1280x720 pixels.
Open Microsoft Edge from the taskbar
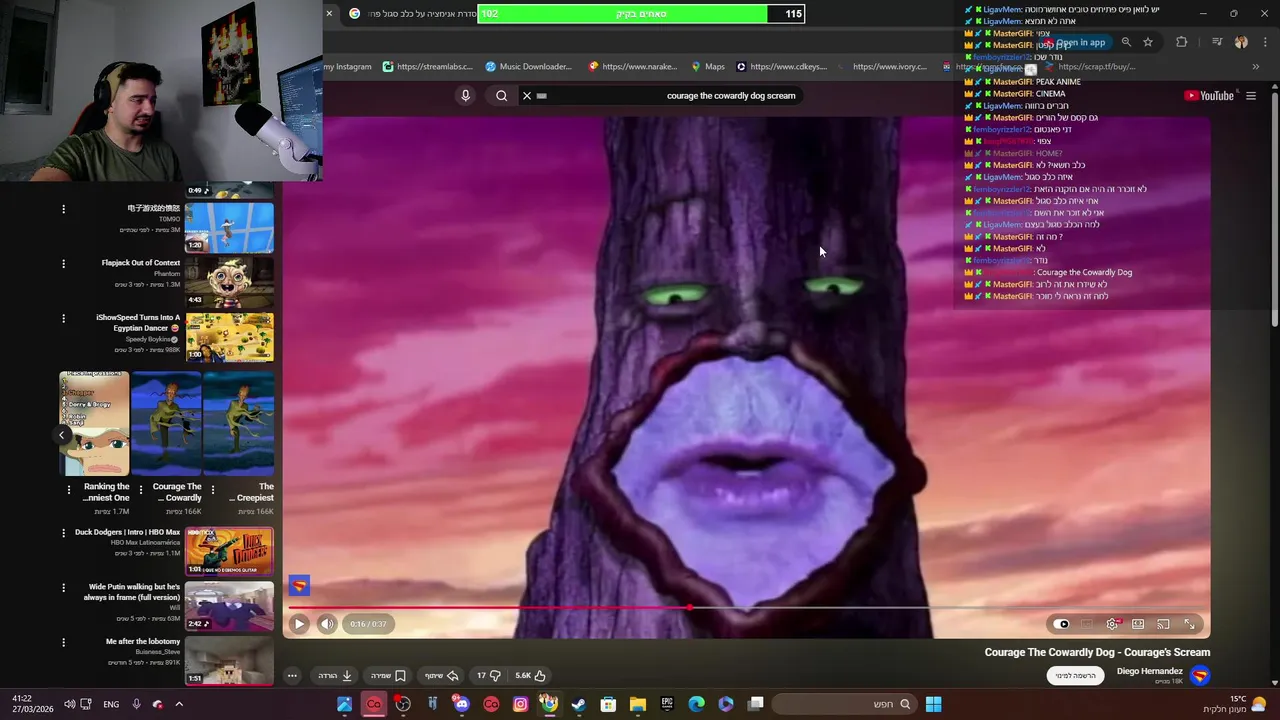coord(696,704)
